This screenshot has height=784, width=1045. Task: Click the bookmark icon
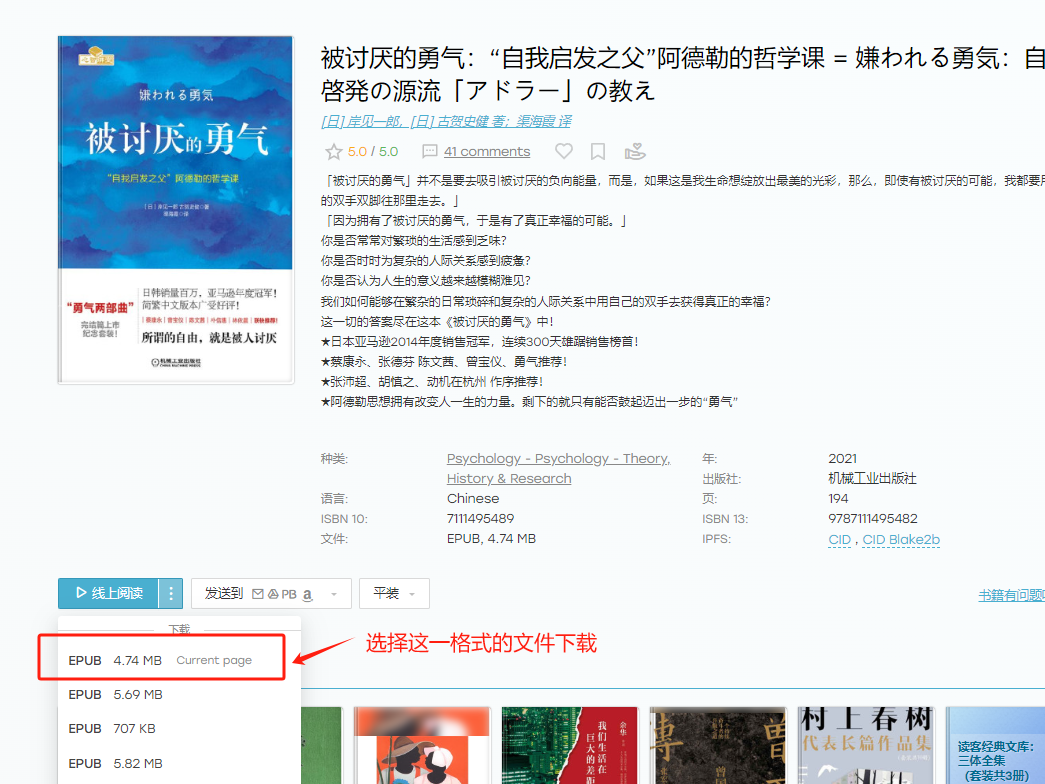click(598, 152)
